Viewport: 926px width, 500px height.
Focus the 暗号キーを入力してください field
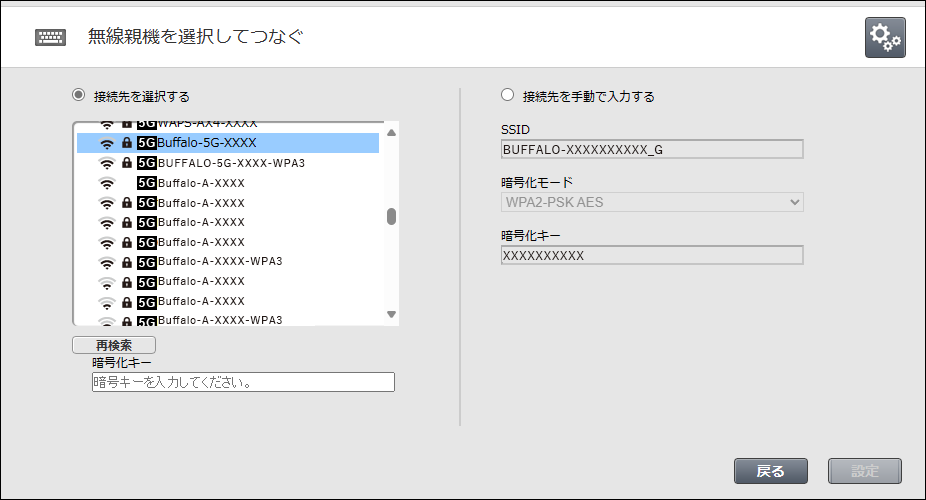tap(243, 382)
